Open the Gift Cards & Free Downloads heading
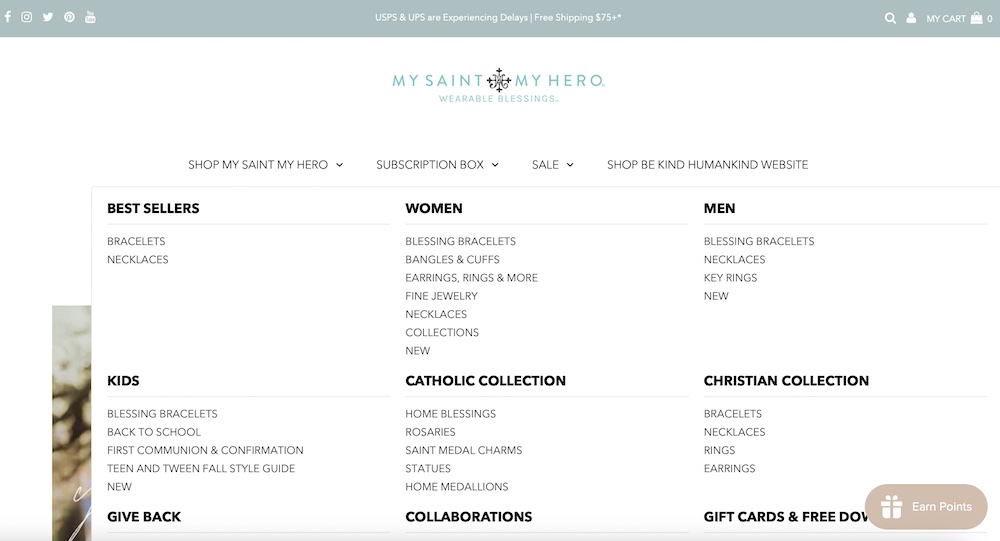The image size is (1000, 541). (786, 517)
